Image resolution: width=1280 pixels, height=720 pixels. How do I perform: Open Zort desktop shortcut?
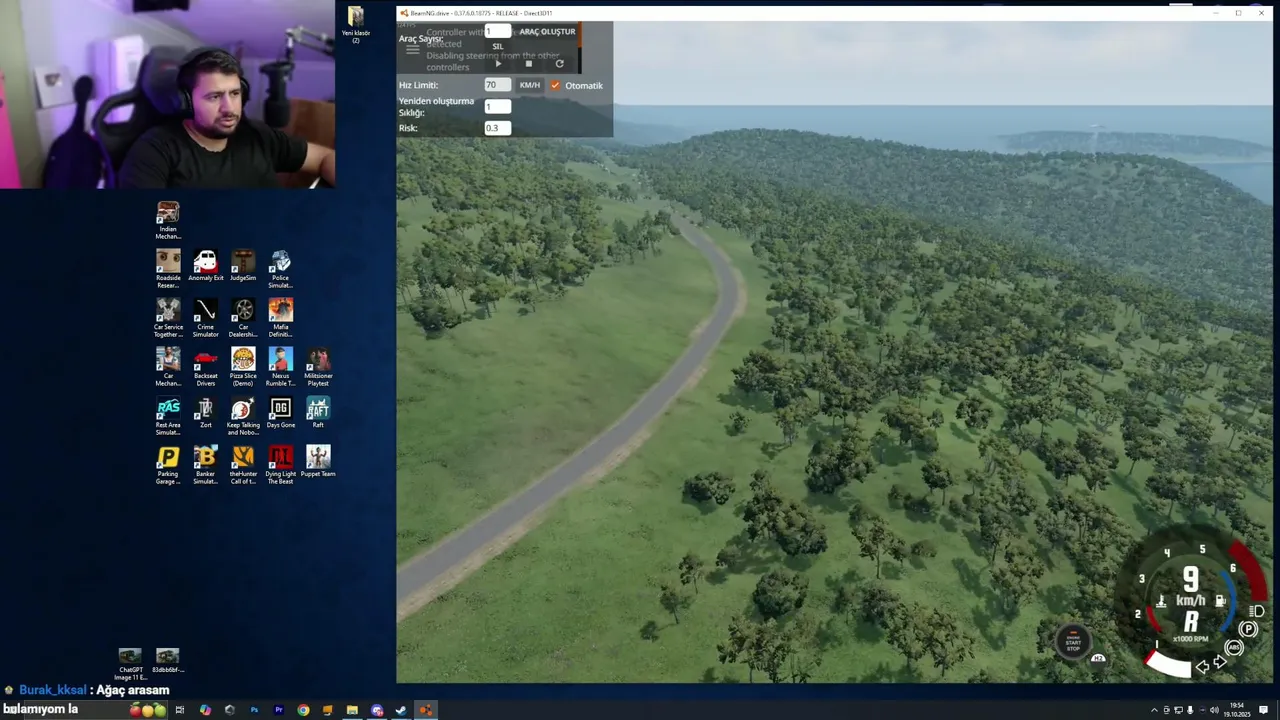pyautogui.click(x=205, y=413)
